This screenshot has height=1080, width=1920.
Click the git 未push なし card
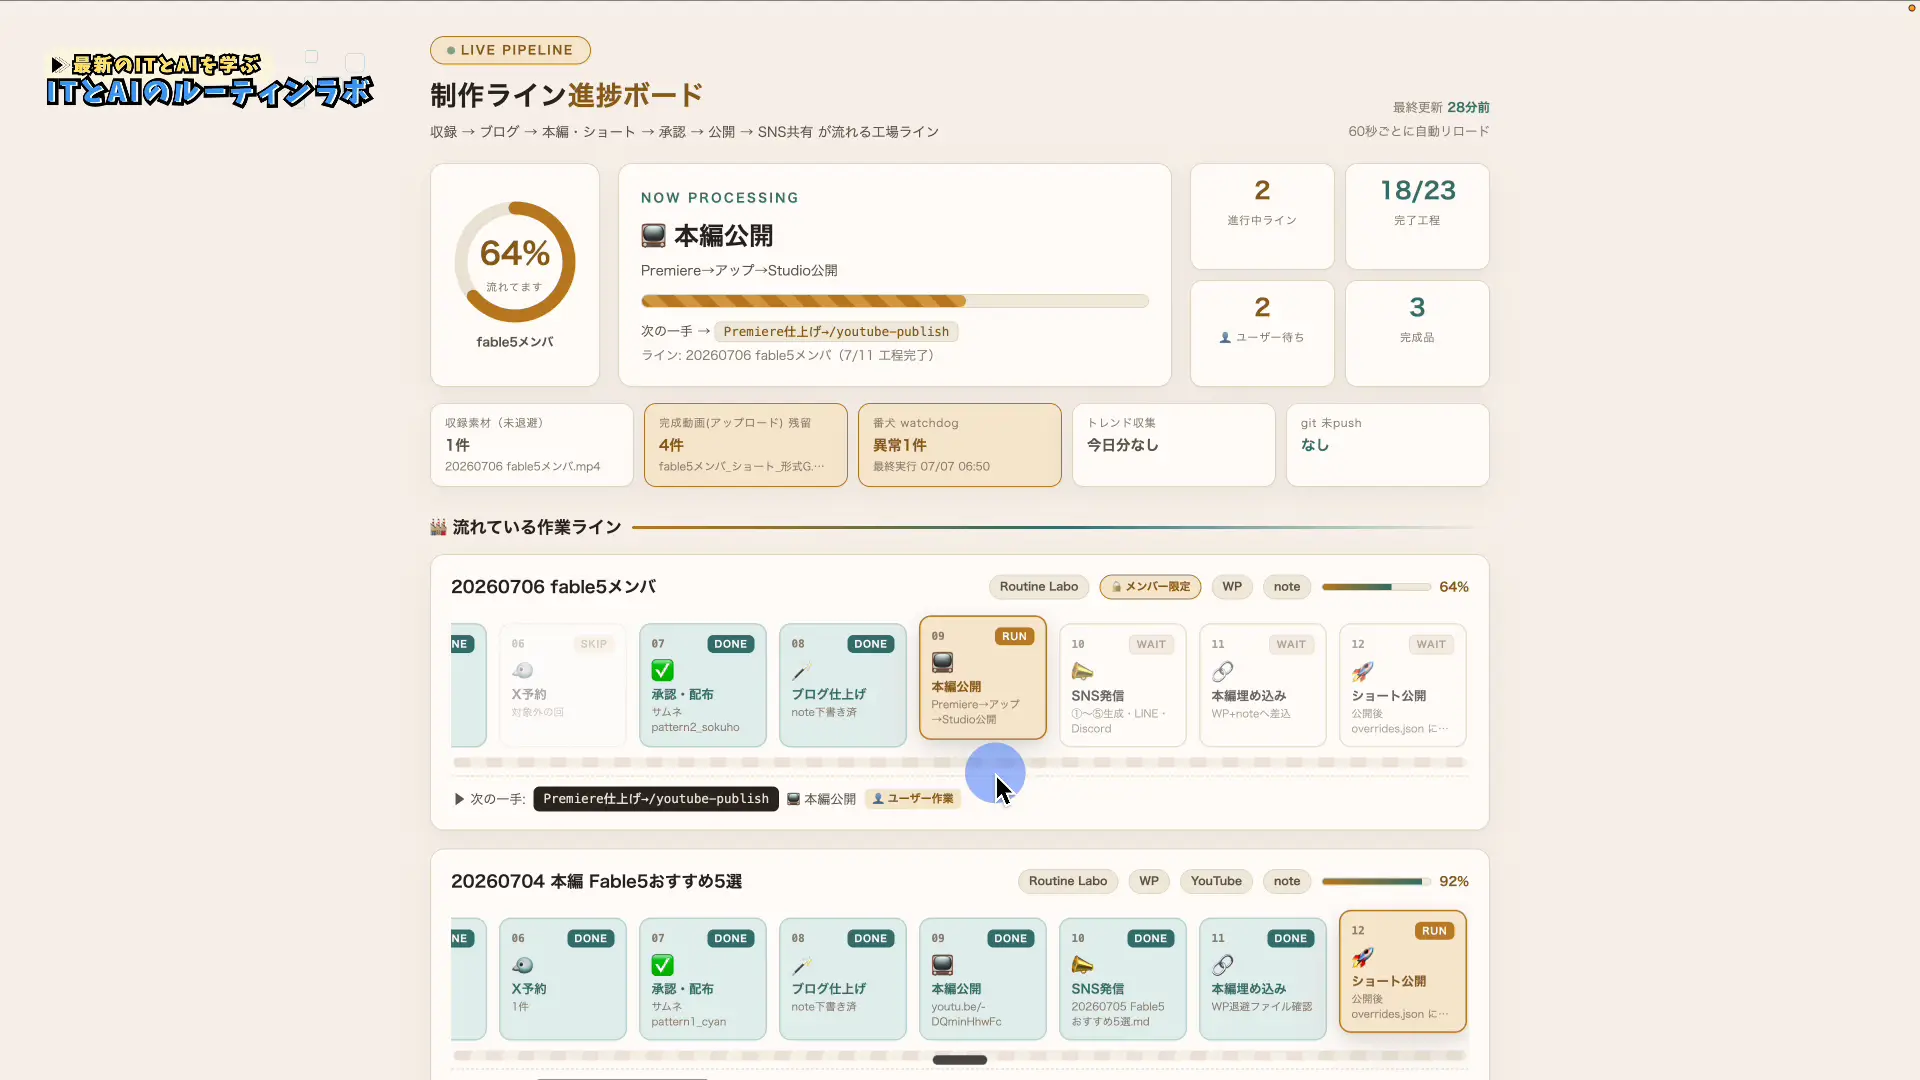click(x=1388, y=445)
